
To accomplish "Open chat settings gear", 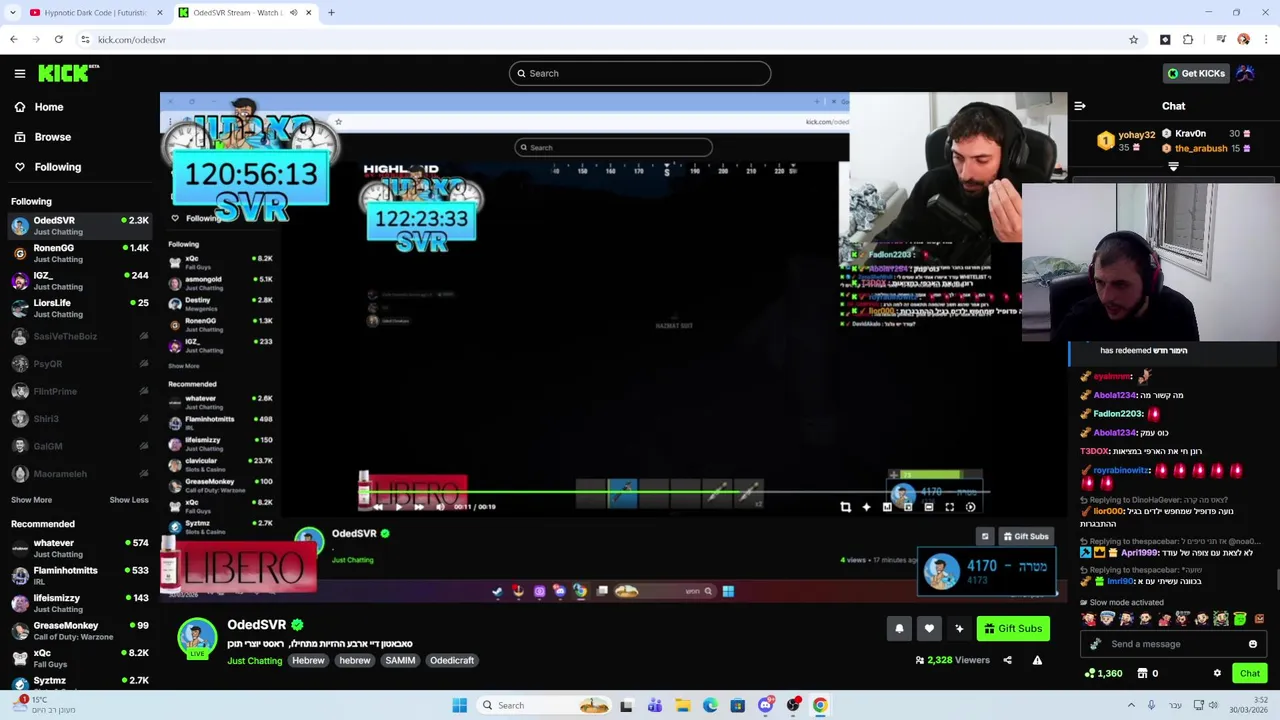I will pyautogui.click(x=1217, y=673).
